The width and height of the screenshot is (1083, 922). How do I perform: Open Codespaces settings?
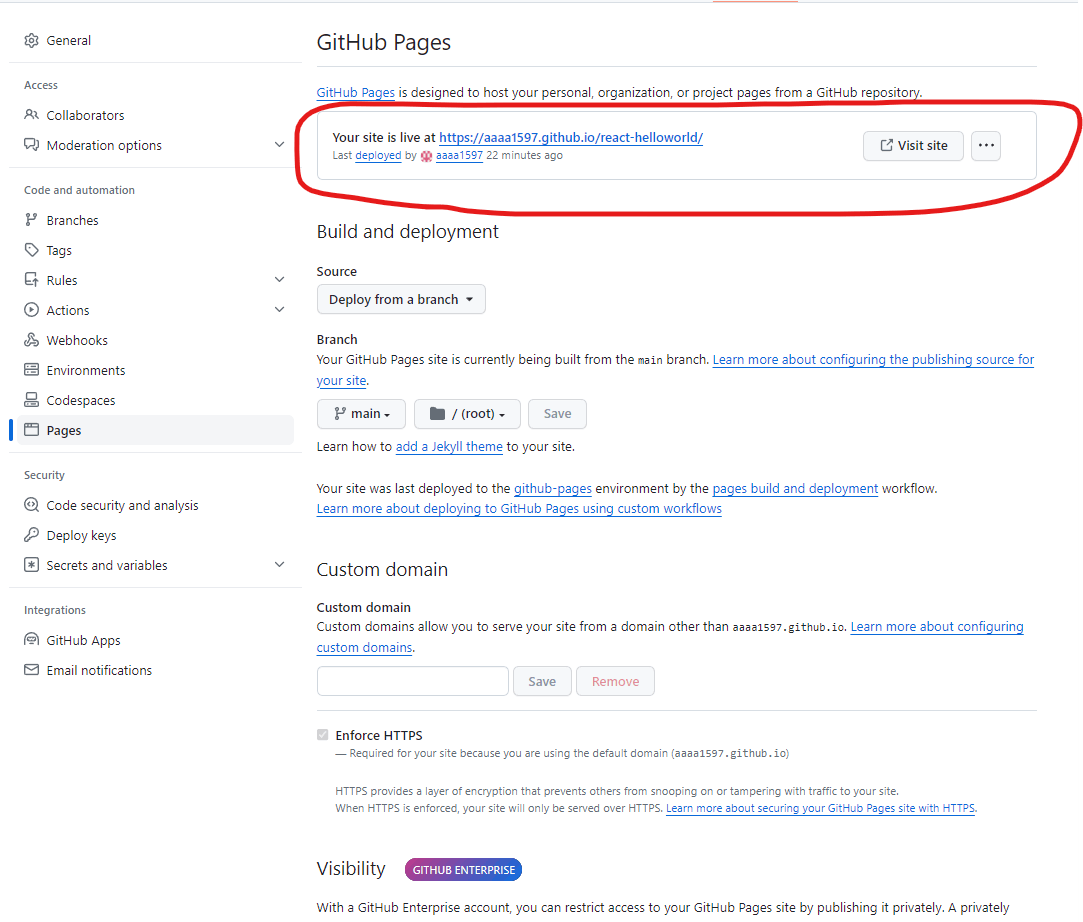[x=81, y=401]
